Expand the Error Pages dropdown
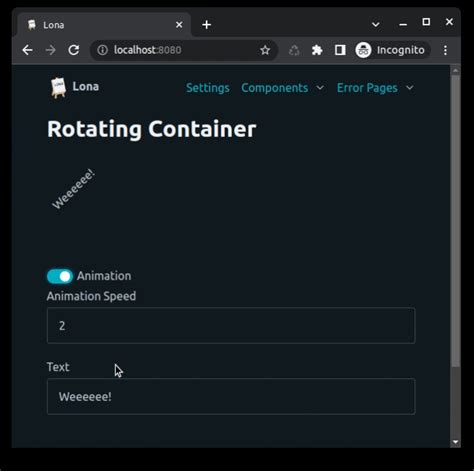Screen dimensions: 474x471 (x=375, y=88)
